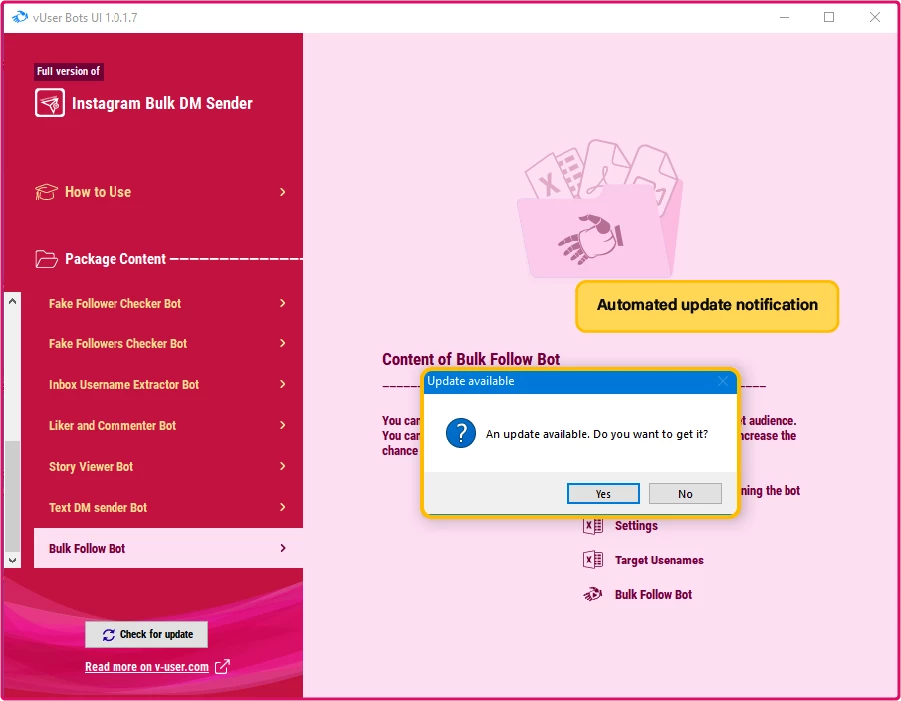Click the sidebar scrollbar thumb

click(13, 495)
